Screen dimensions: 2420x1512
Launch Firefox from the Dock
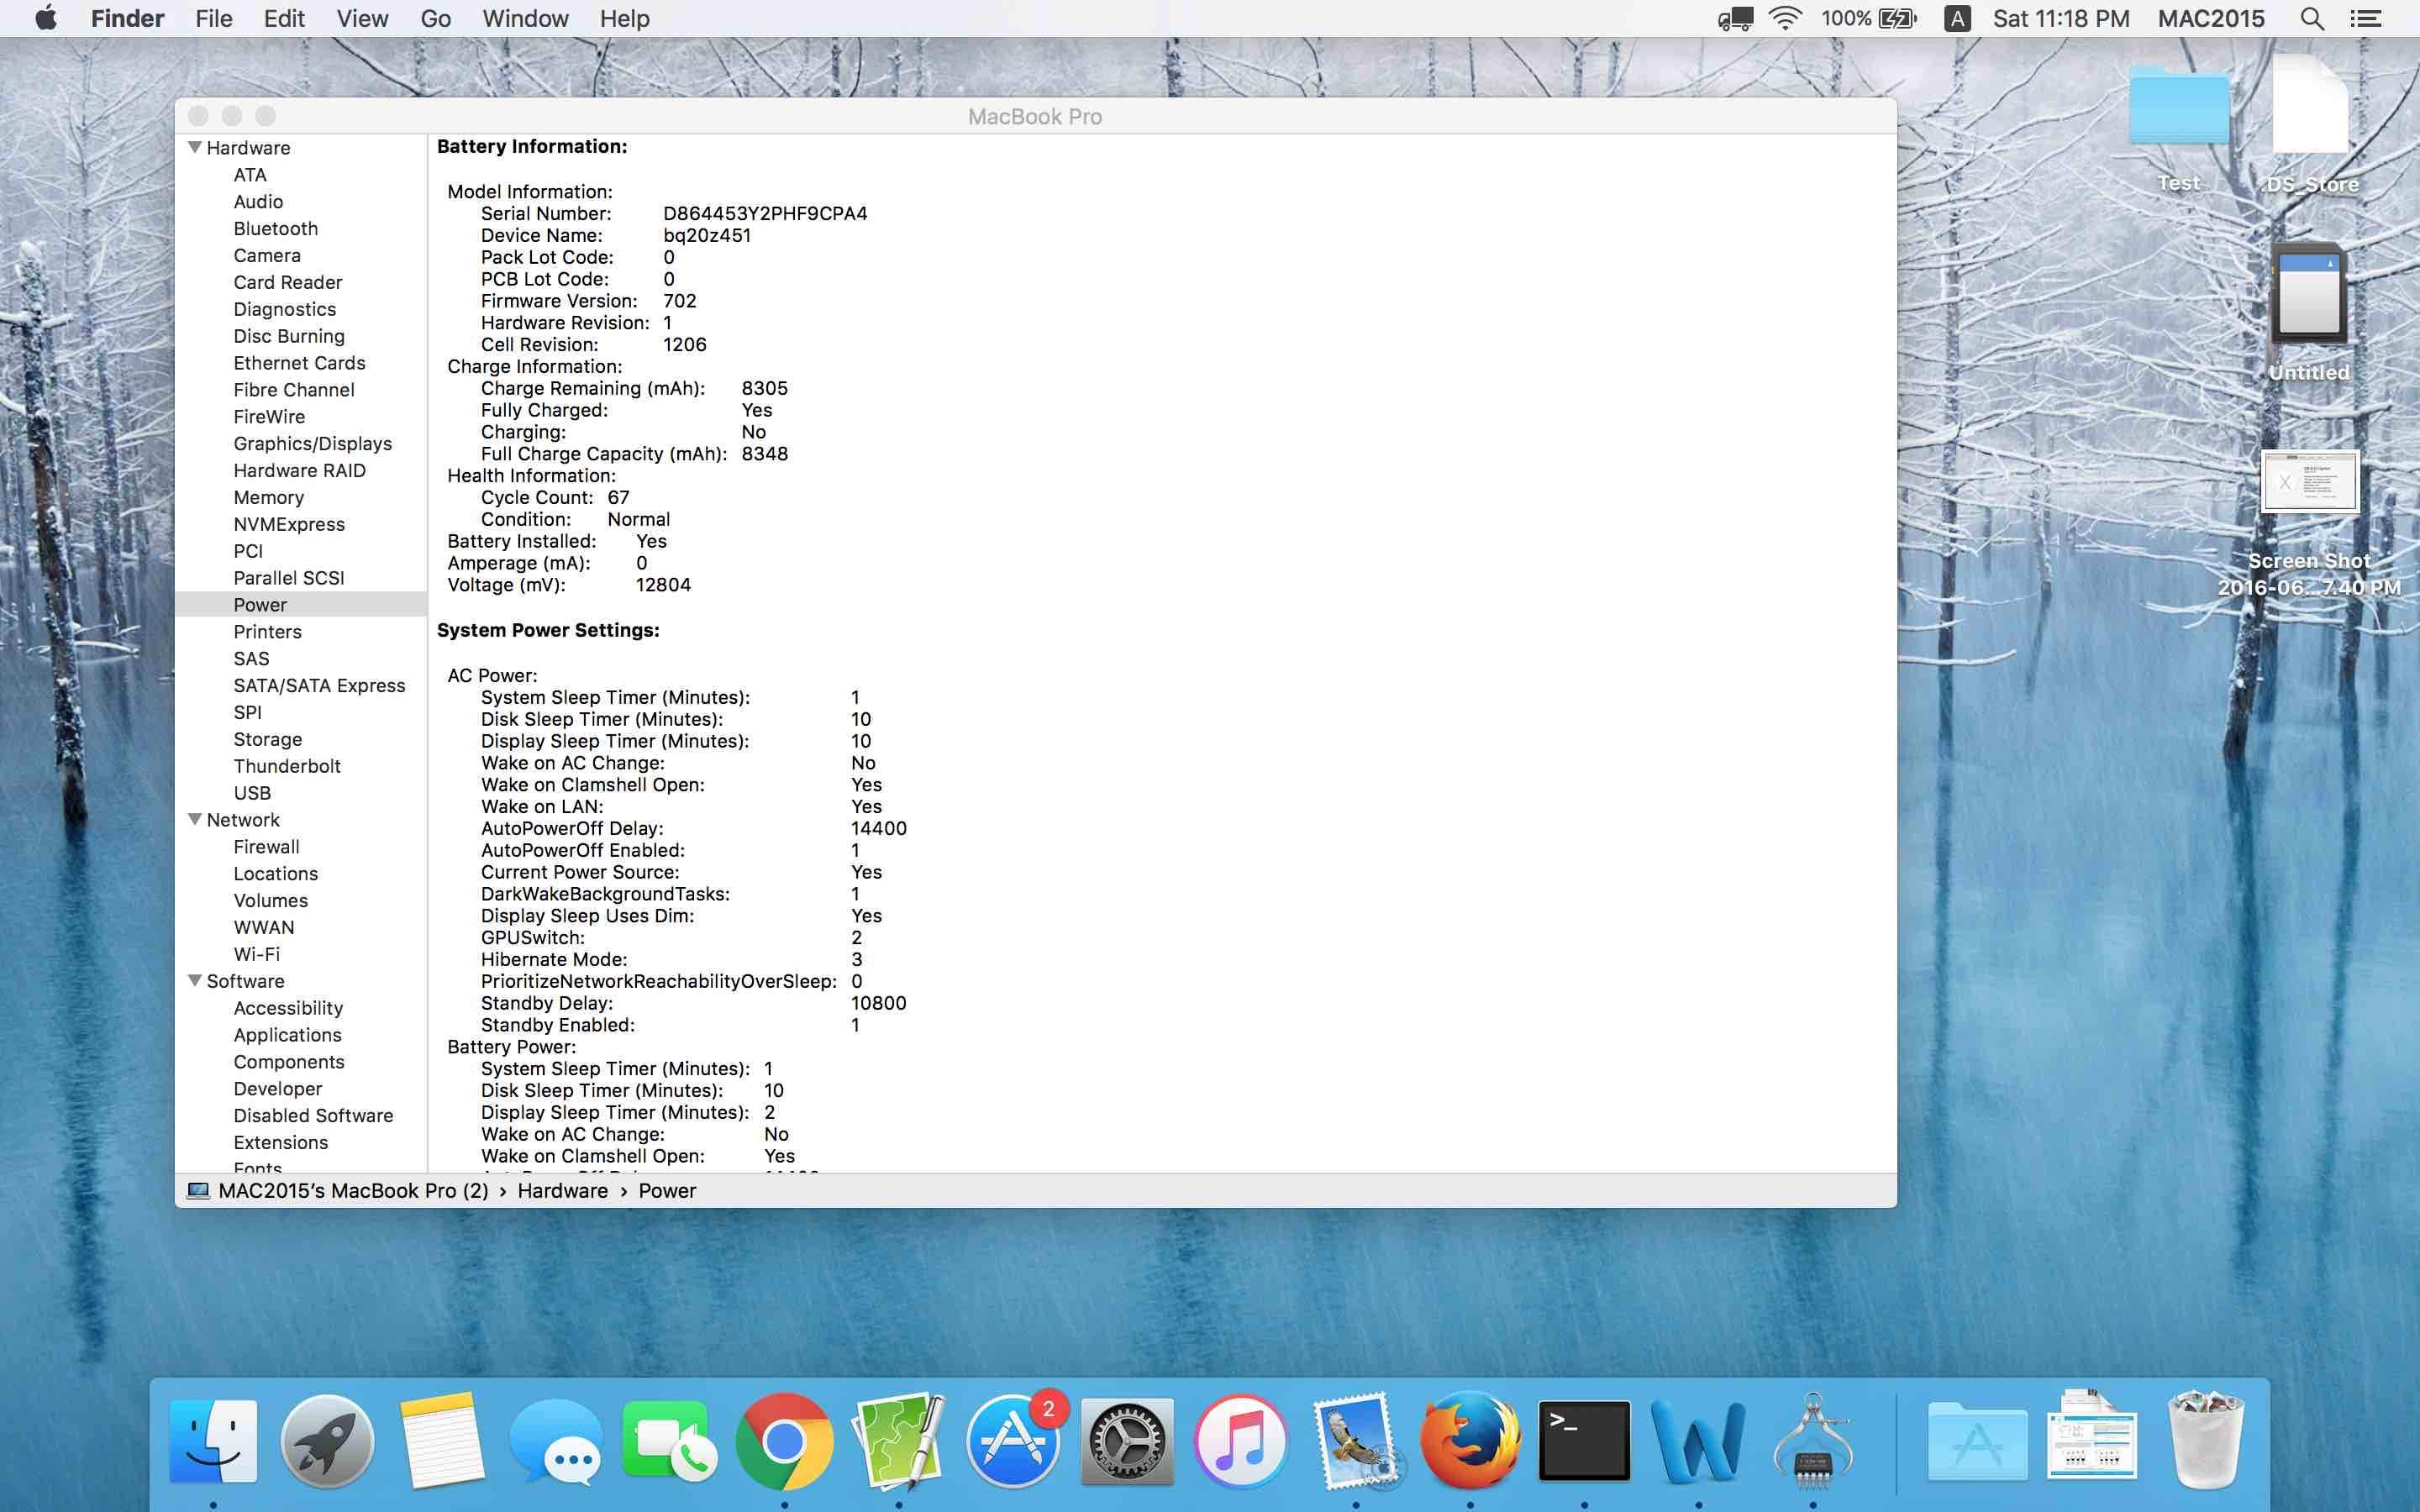coord(1470,1440)
